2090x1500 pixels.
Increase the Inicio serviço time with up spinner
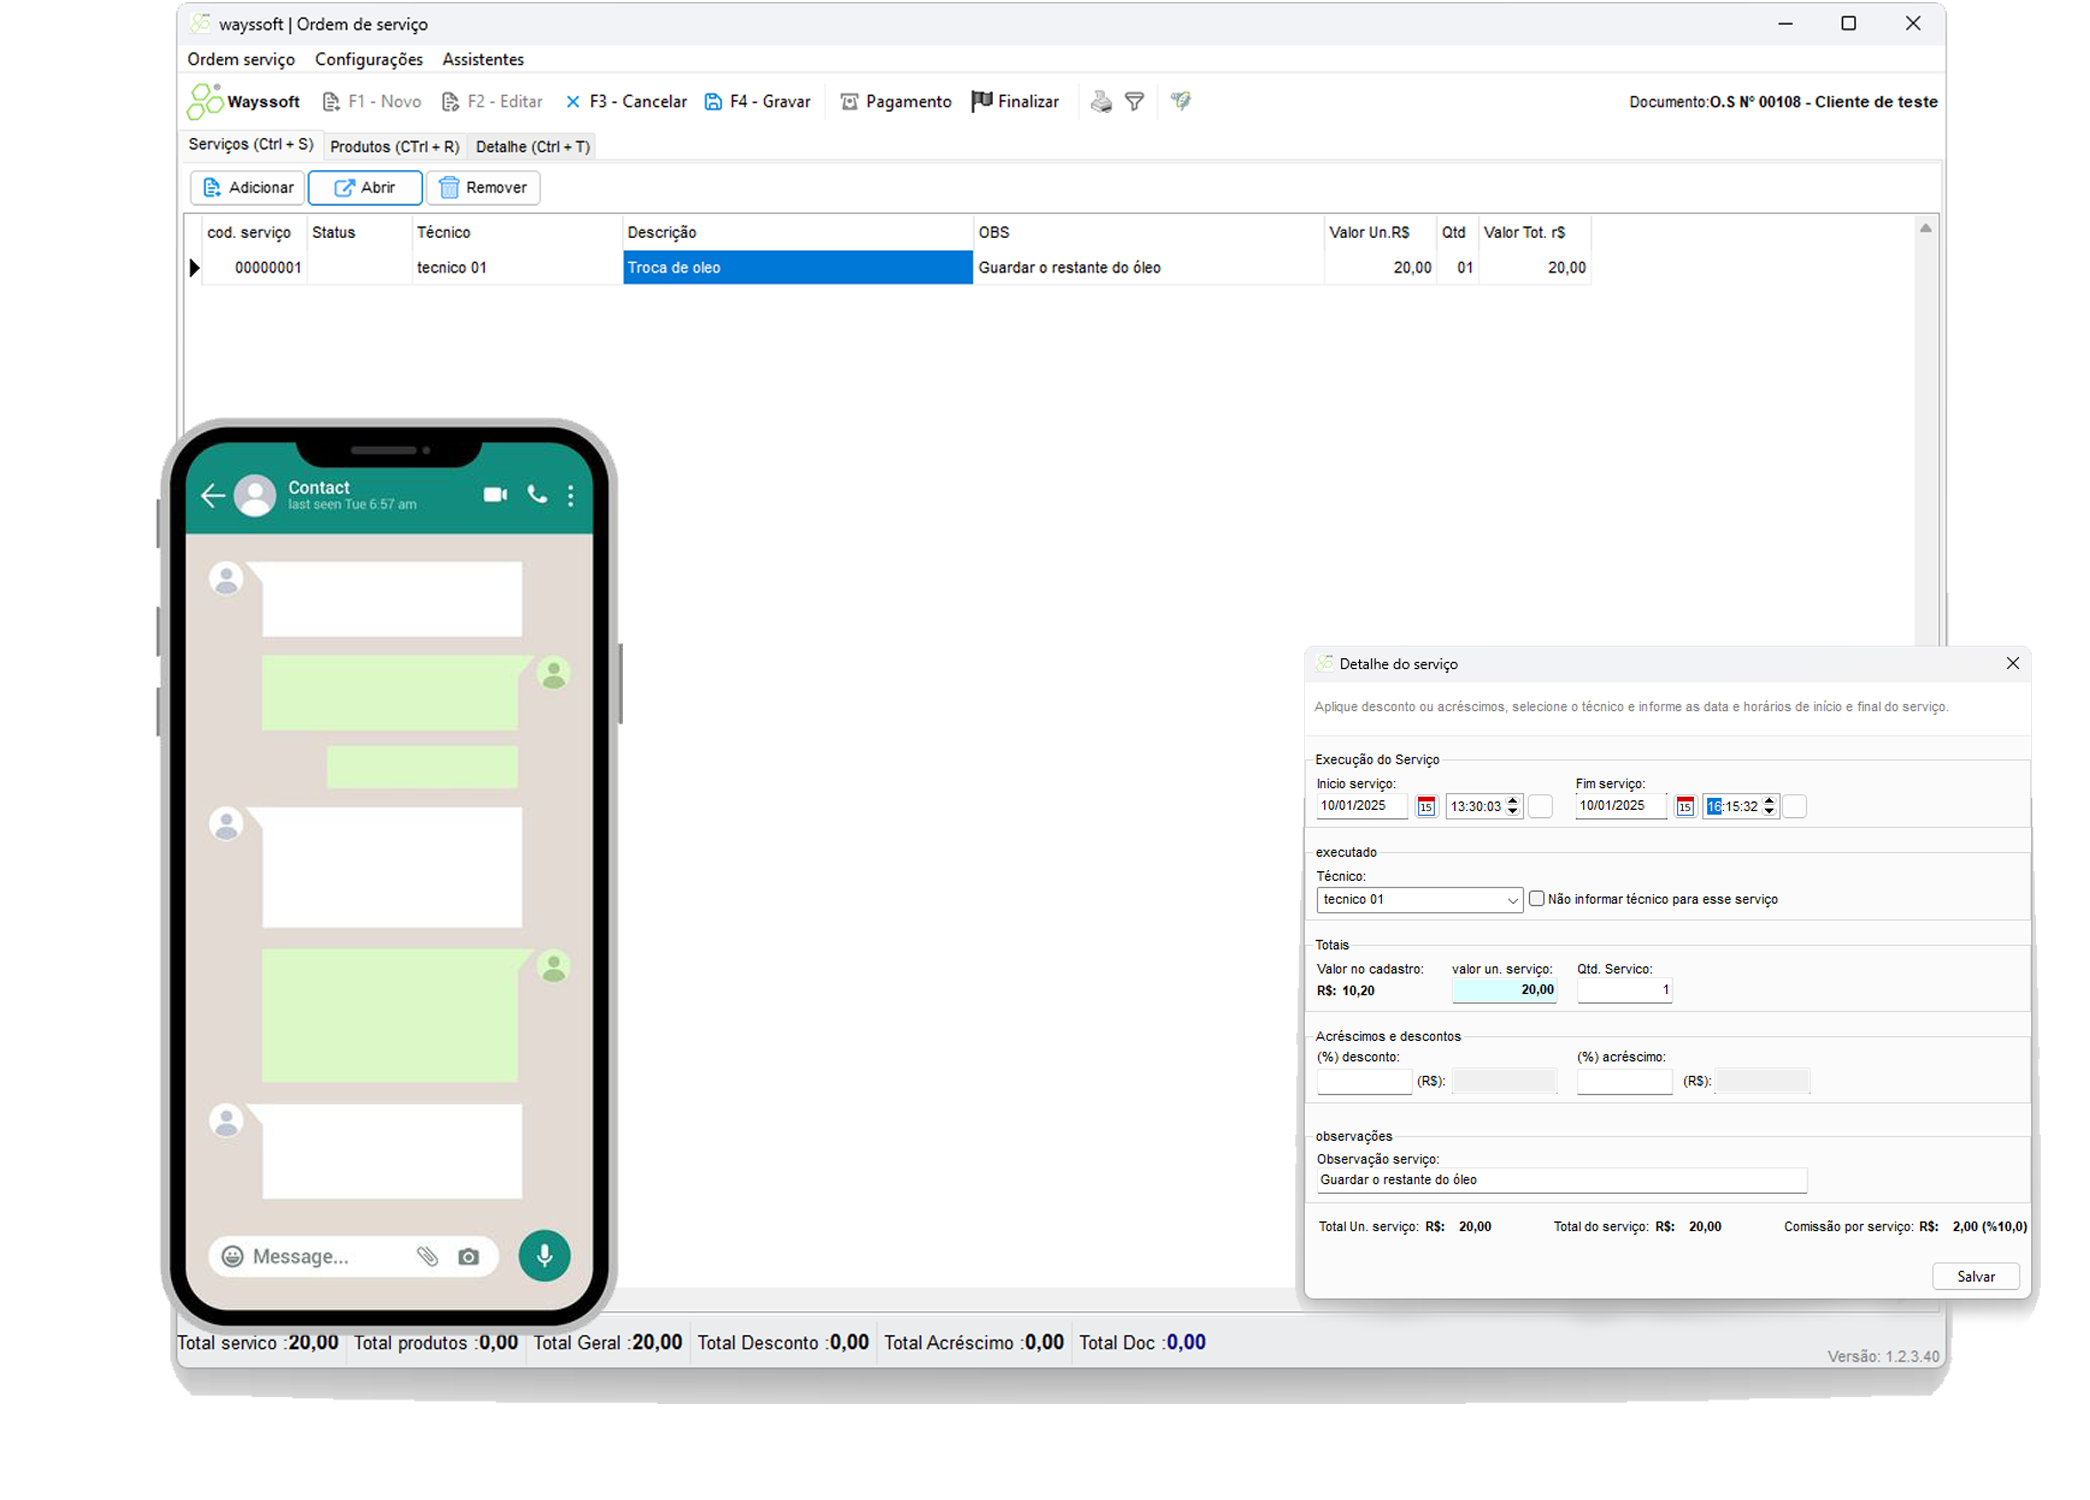coord(1513,800)
